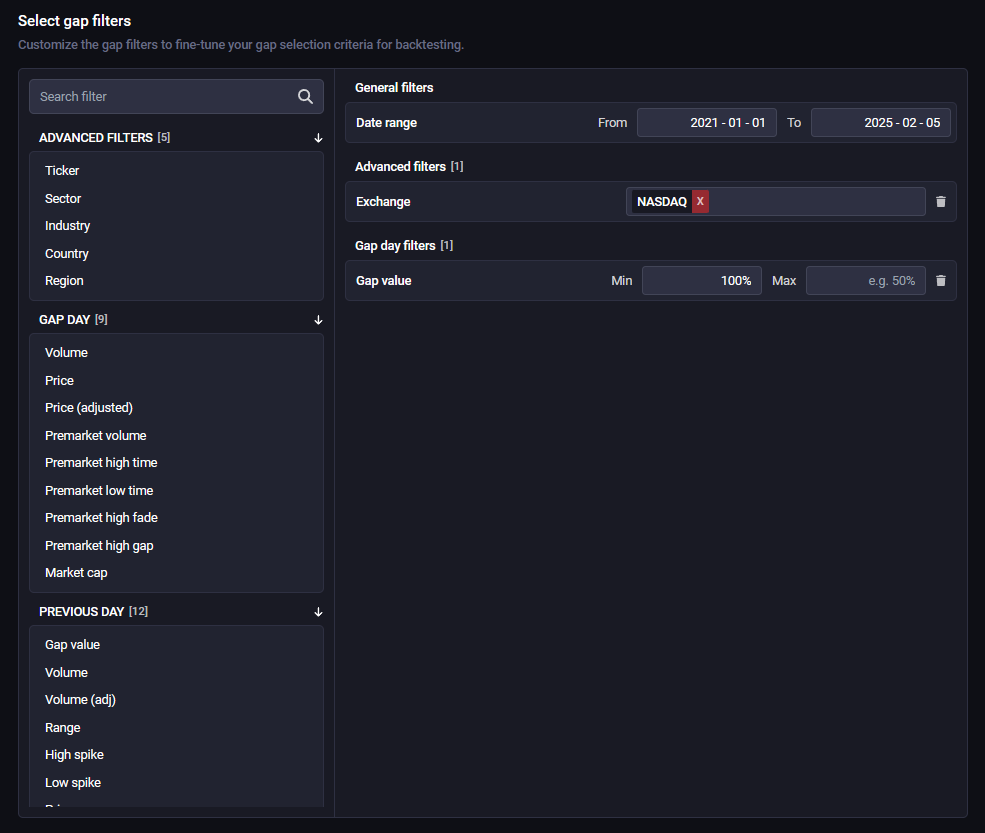Add the Industry filter
Viewport: 985px width, 833px height.
click(67, 226)
